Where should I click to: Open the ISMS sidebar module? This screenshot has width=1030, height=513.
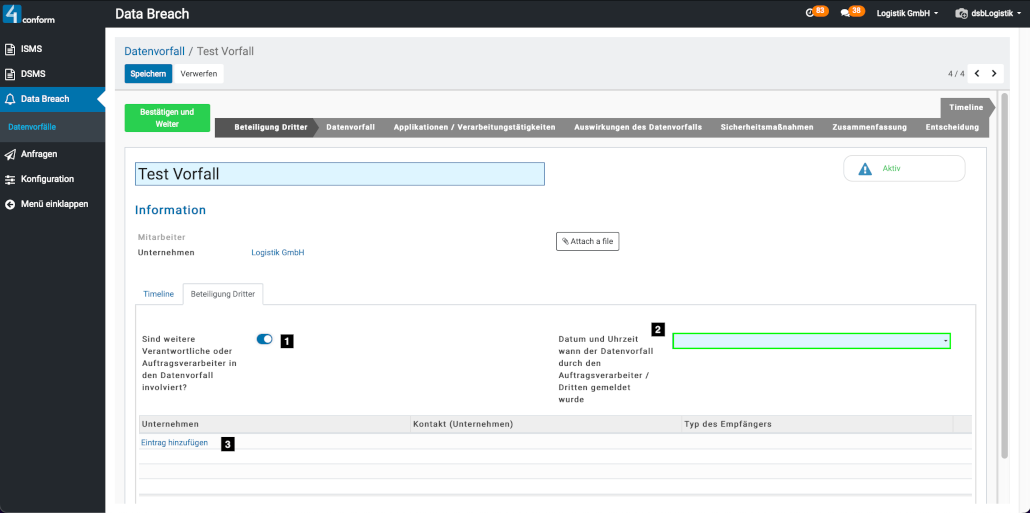31,49
